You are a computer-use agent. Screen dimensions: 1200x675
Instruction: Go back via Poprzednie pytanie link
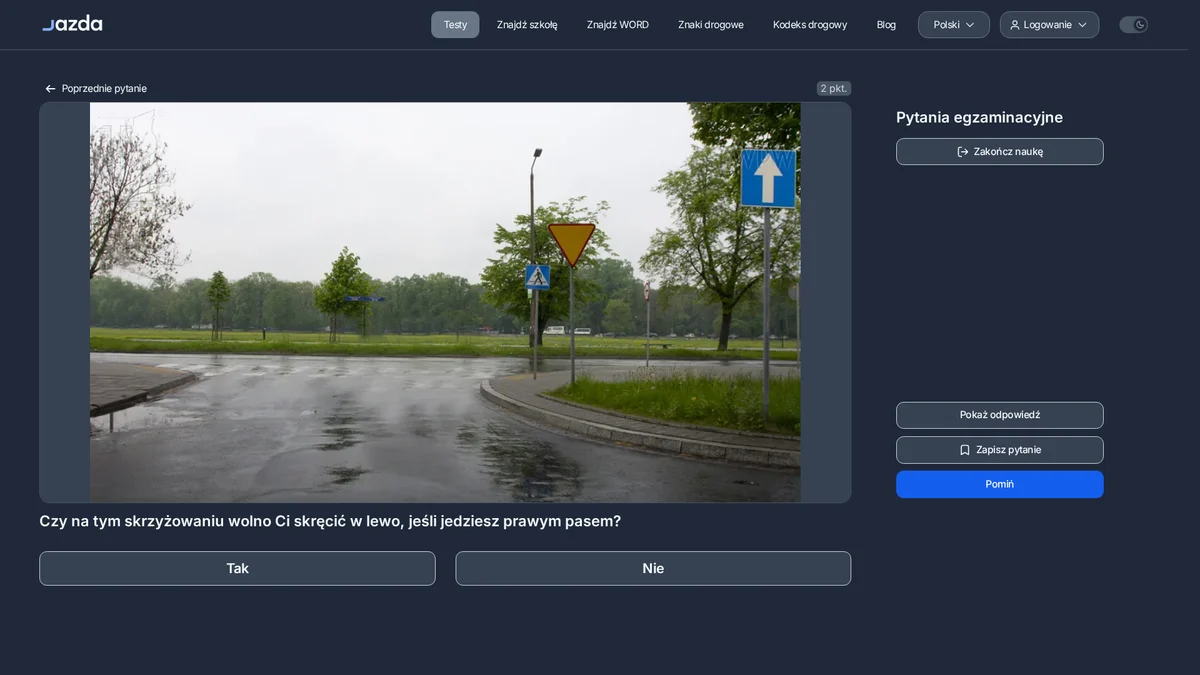point(96,89)
